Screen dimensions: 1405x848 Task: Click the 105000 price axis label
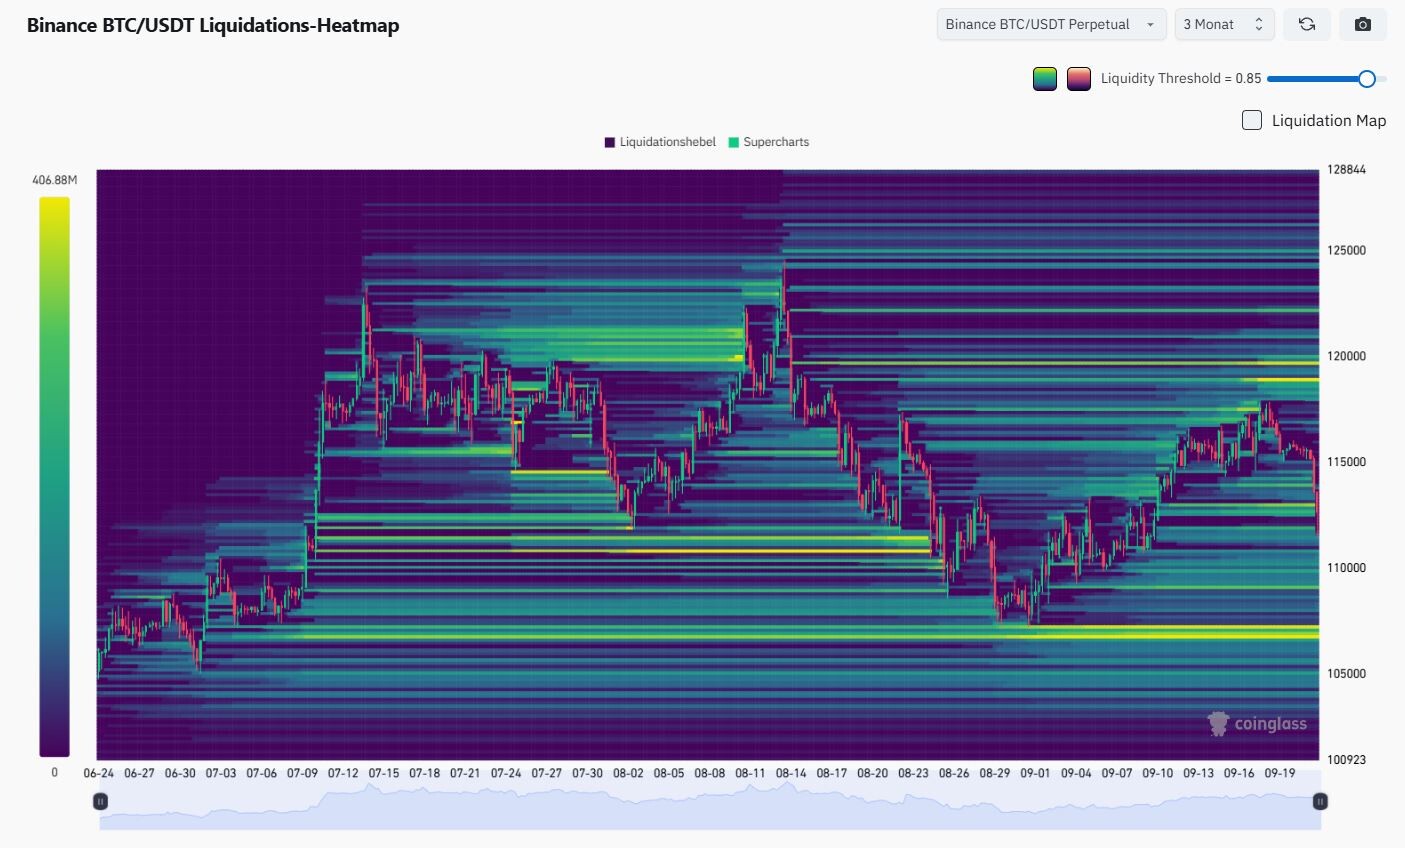(x=1346, y=674)
